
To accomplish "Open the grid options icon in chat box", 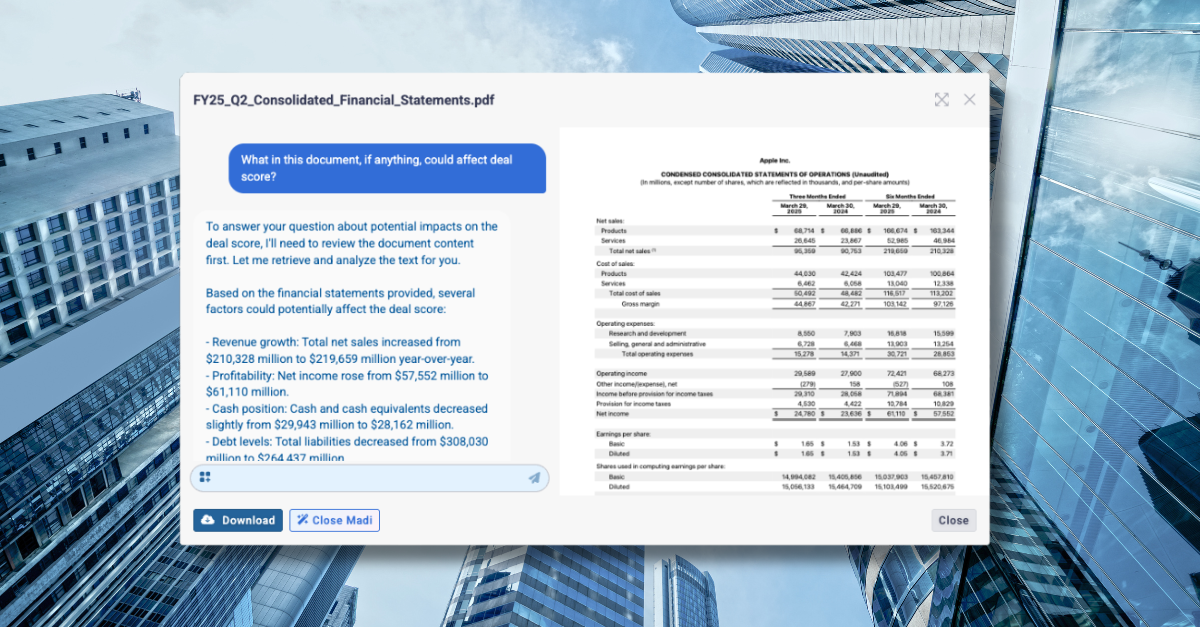I will click(204, 478).
